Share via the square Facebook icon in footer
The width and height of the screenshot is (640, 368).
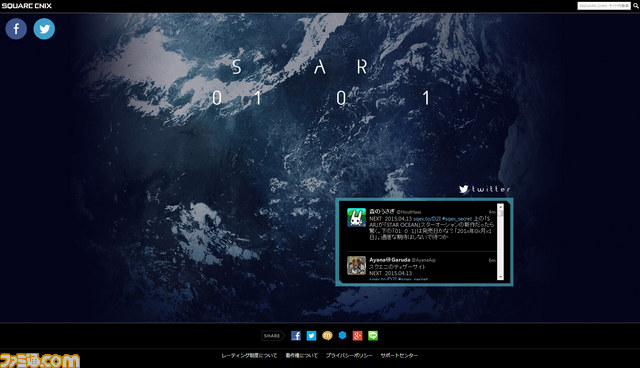[296, 335]
